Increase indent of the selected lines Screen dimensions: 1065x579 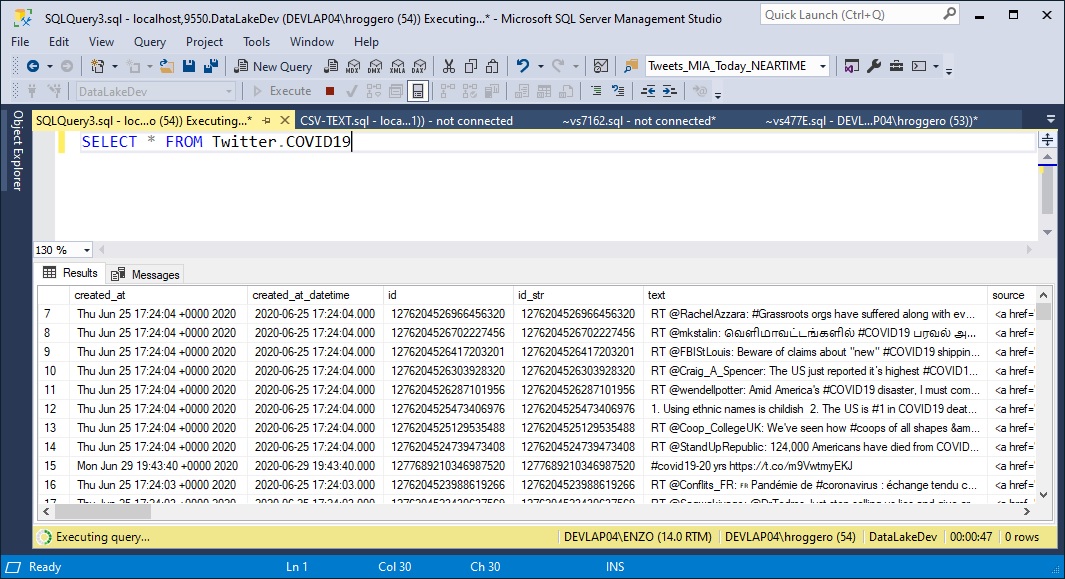point(670,91)
